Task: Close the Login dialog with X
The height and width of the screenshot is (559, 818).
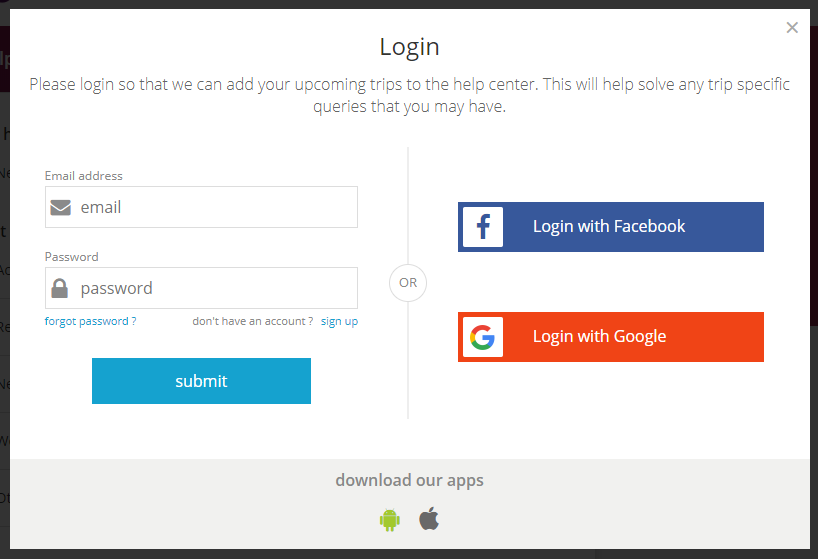Action: [792, 28]
